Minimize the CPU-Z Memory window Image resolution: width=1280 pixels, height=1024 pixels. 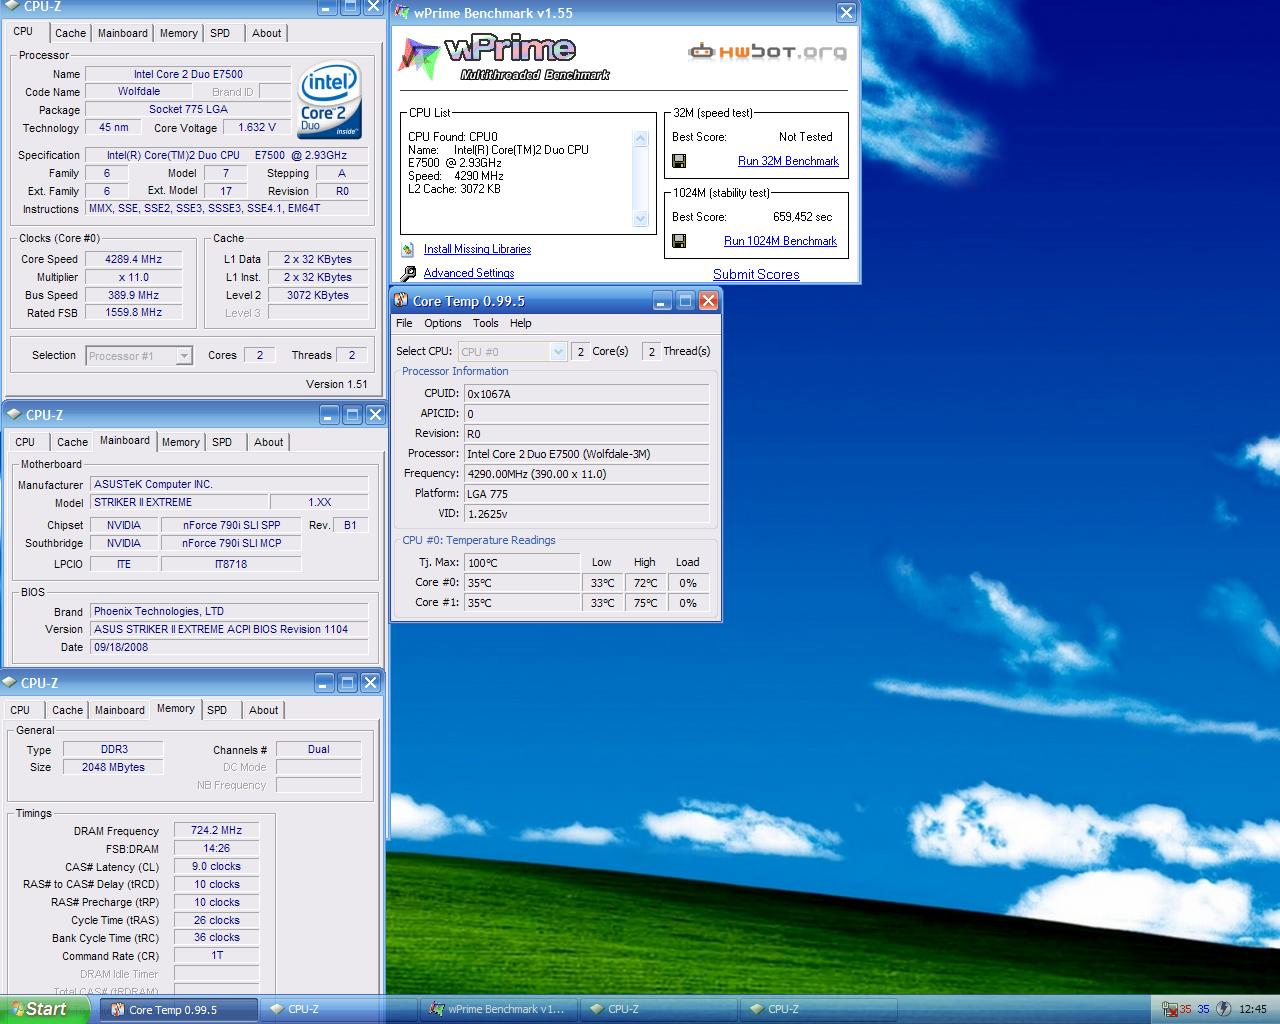coord(324,683)
